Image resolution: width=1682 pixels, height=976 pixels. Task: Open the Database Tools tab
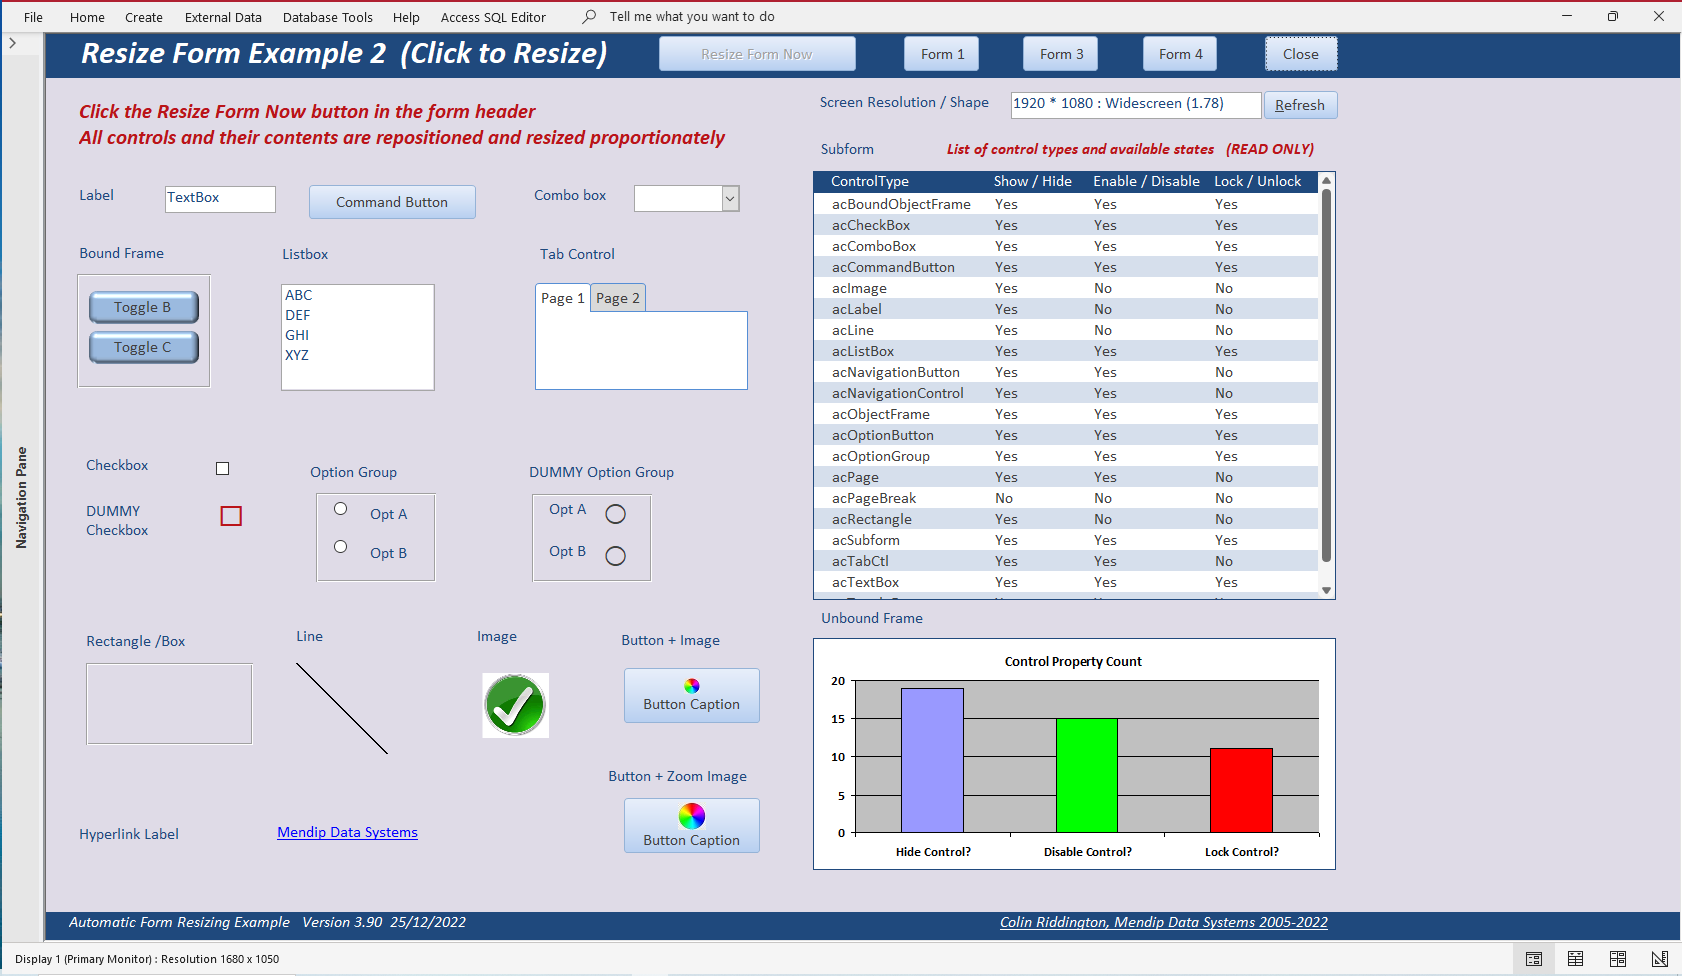coord(328,17)
